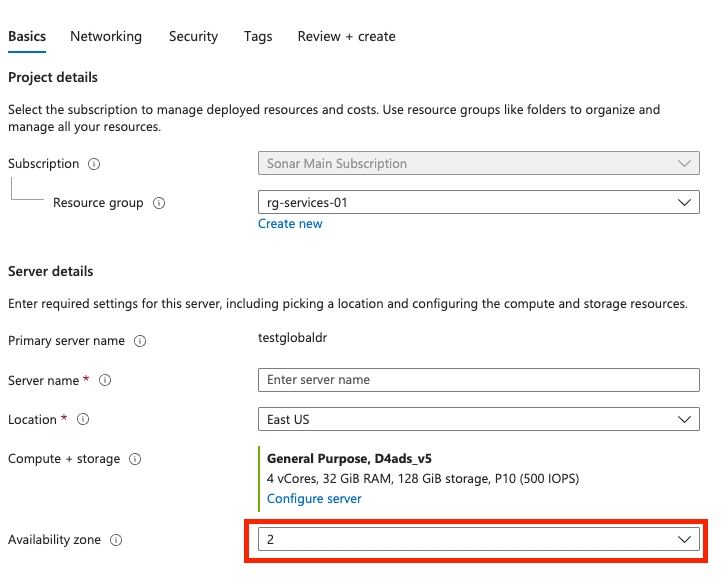This screenshot has height=585, width=728.
Task: Click the Availability zone info icon
Action: [116, 540]
